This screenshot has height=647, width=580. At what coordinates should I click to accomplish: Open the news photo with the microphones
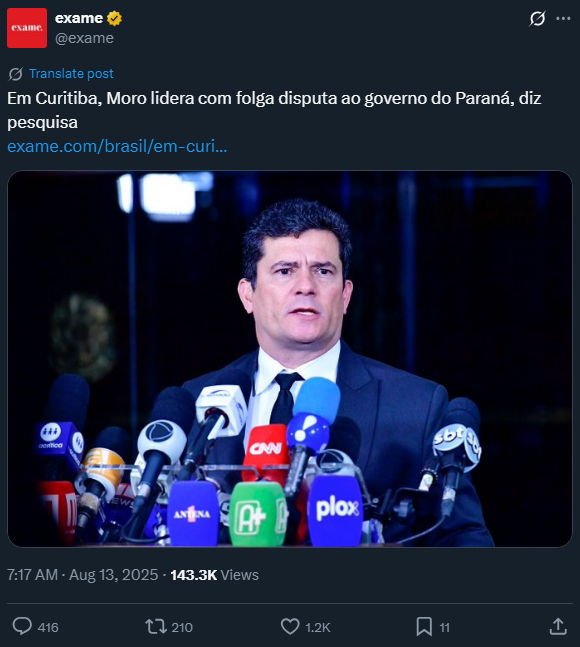[290, 359]
